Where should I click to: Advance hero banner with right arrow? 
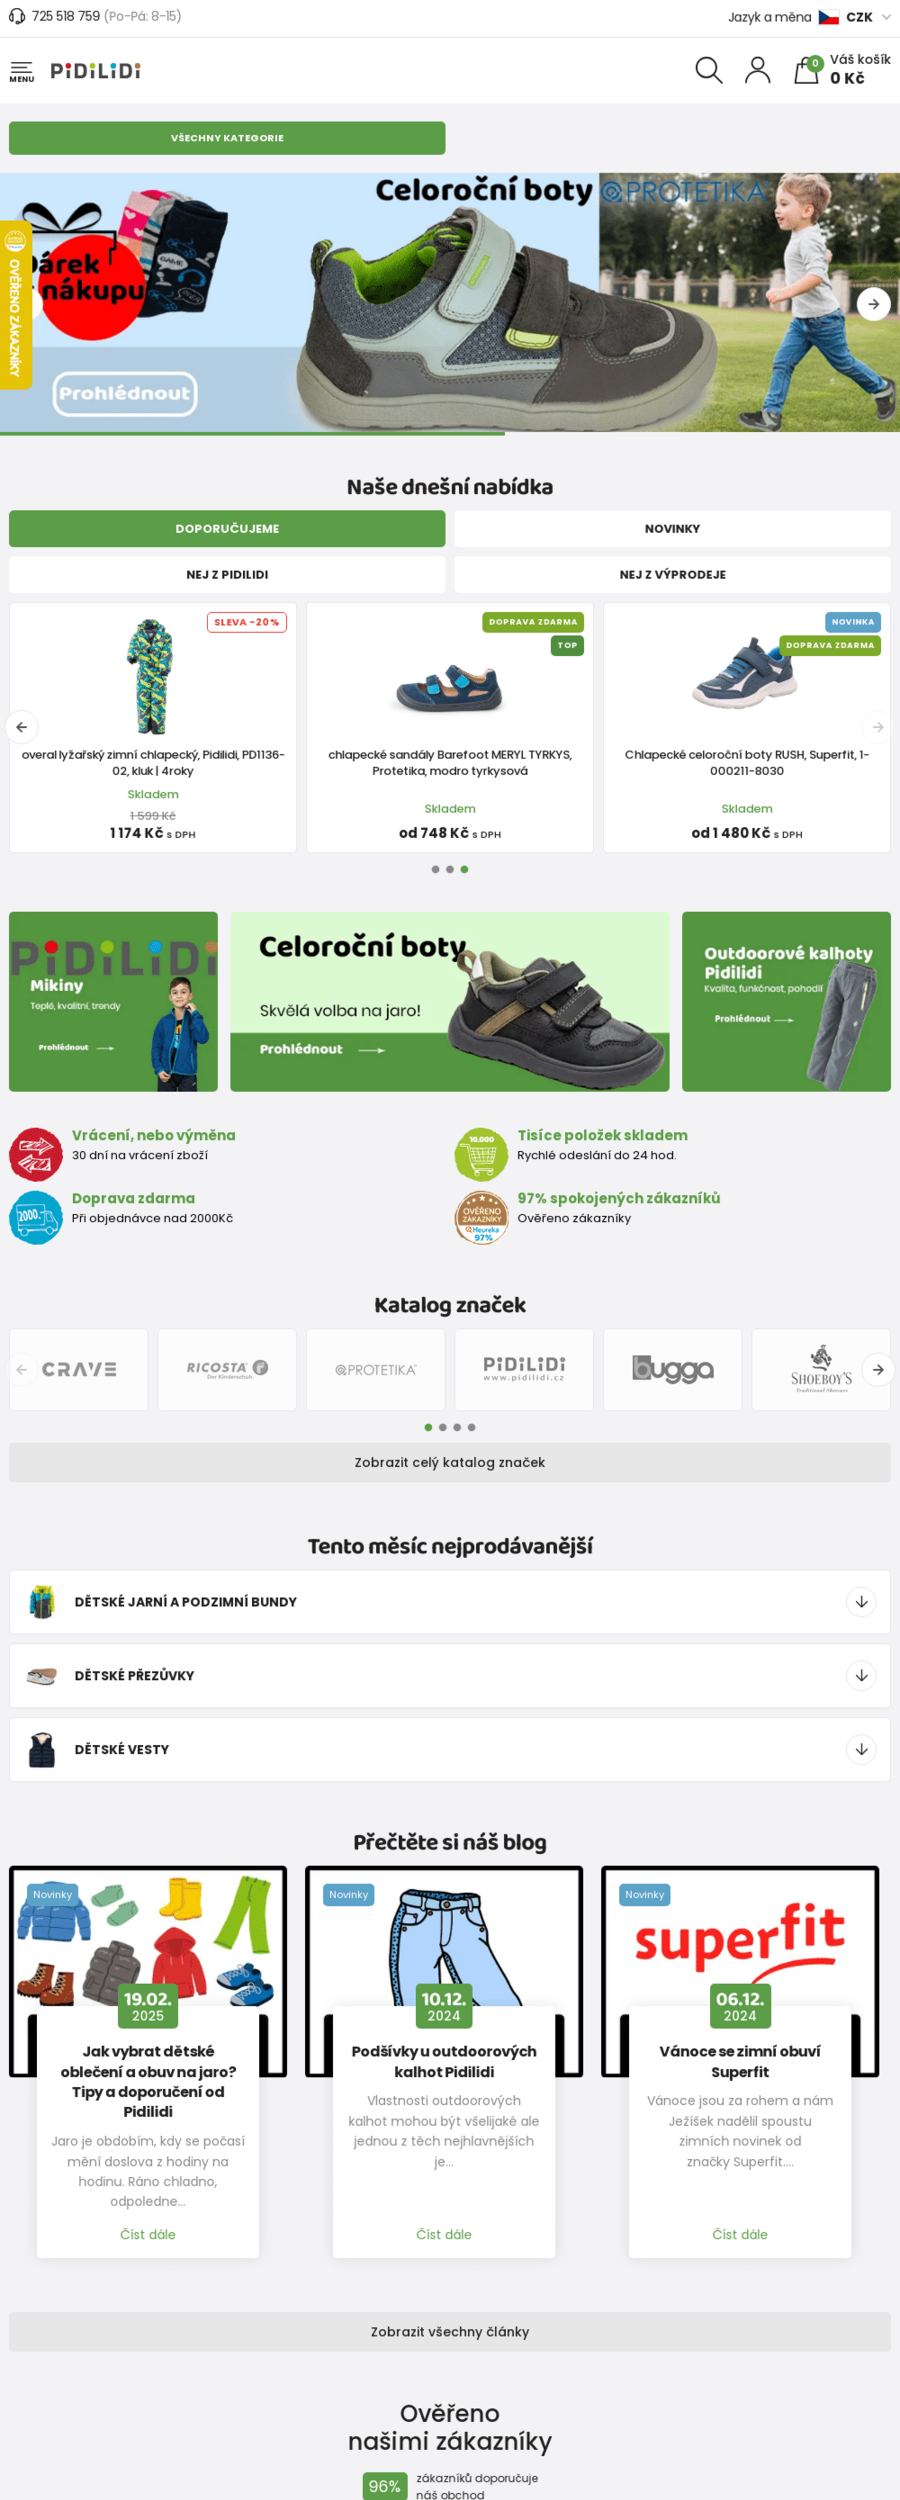[x=874, y=304]
